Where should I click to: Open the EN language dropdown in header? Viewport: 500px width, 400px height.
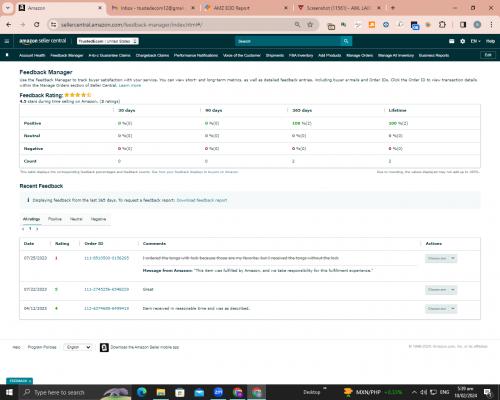pyautogui.click(x=475, y=41)
